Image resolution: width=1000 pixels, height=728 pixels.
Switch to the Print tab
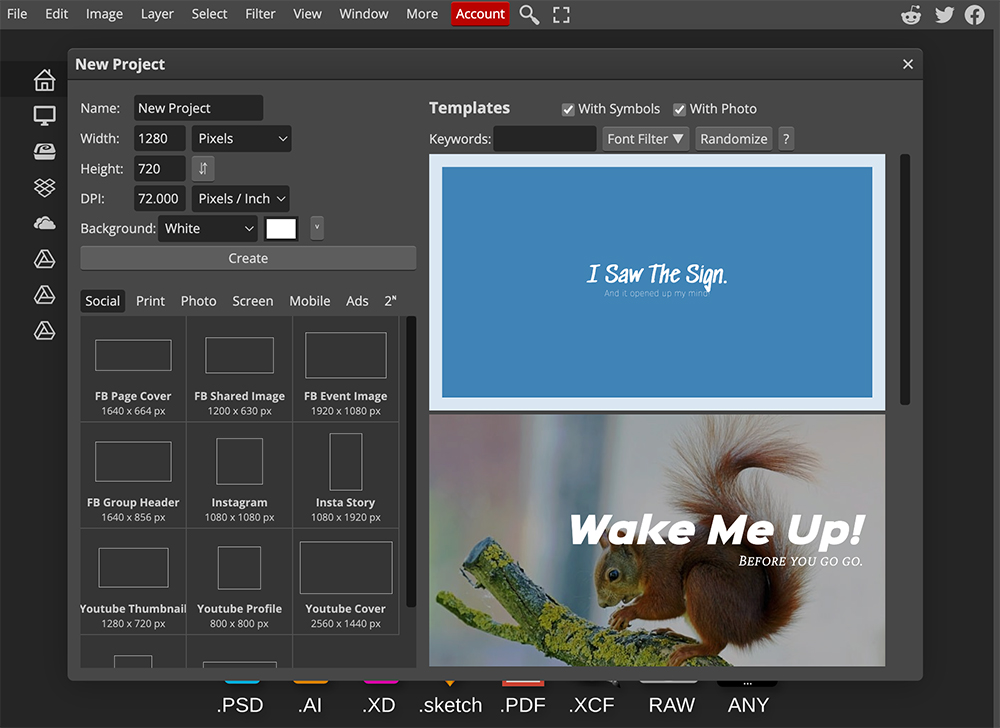tap(151, 301)
